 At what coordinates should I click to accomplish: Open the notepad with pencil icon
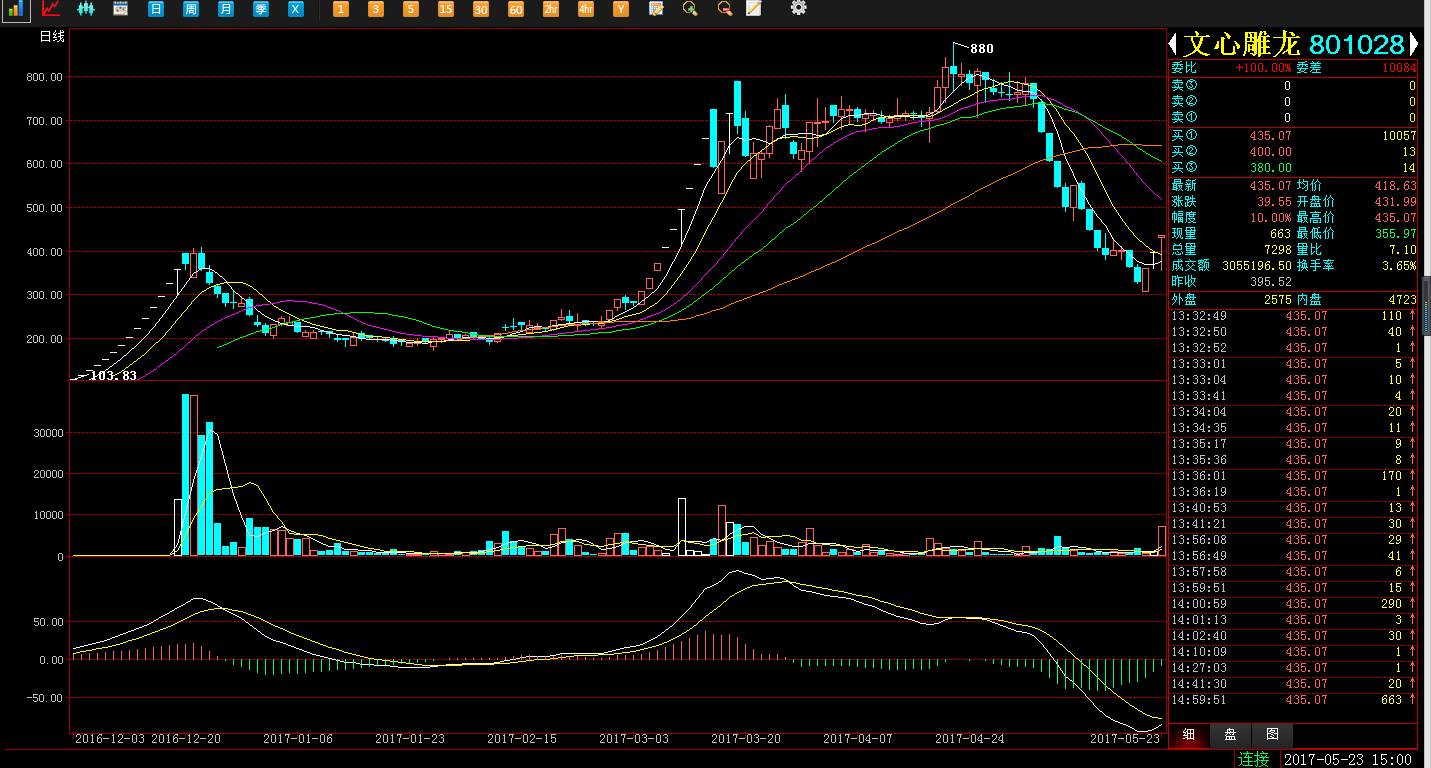coord(656,9)
